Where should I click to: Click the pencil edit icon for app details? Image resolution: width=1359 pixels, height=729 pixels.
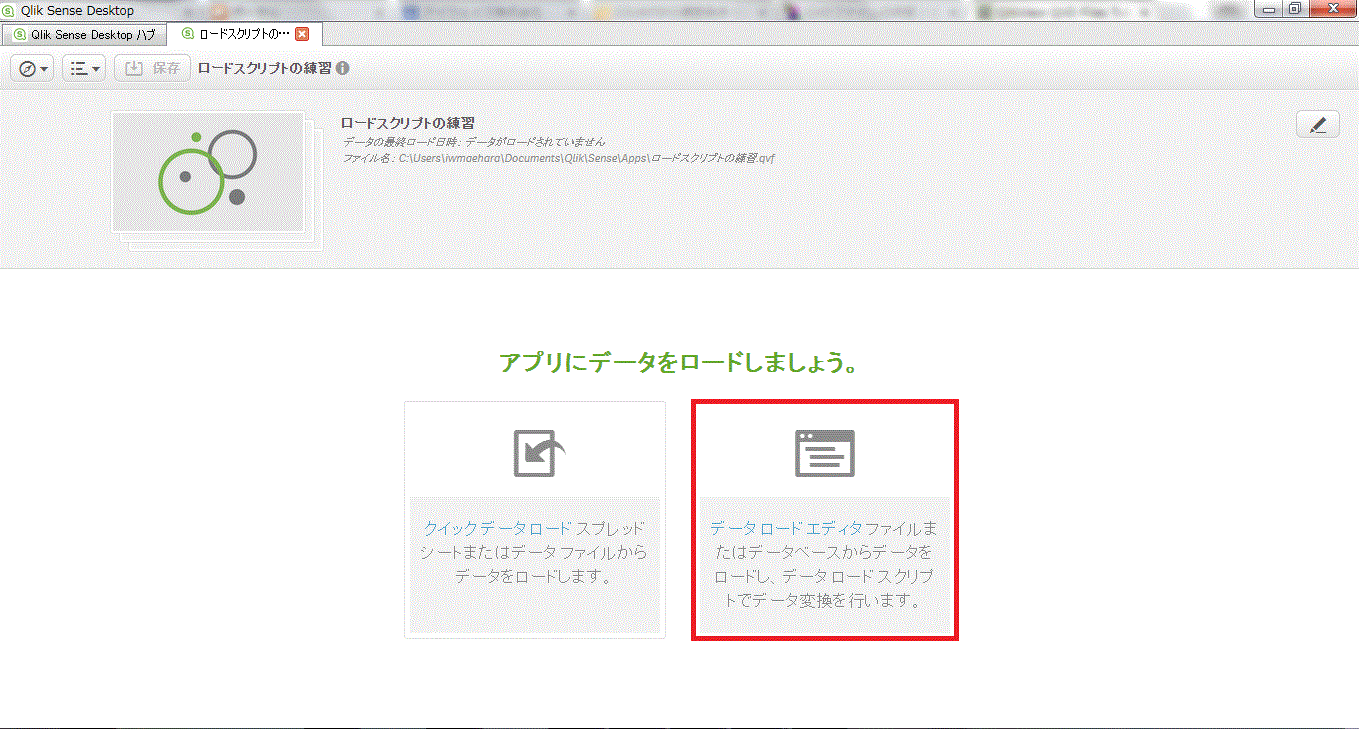click(x=1317, y=124)
